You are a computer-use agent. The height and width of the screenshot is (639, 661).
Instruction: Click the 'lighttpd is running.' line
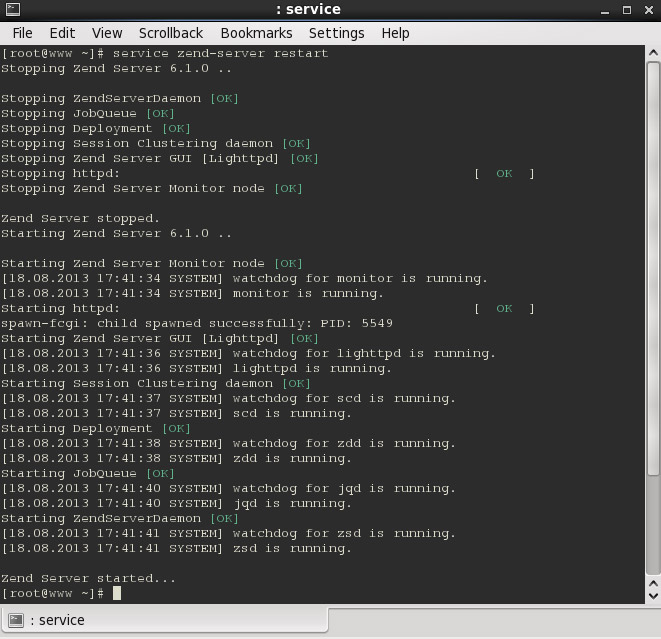196,368
